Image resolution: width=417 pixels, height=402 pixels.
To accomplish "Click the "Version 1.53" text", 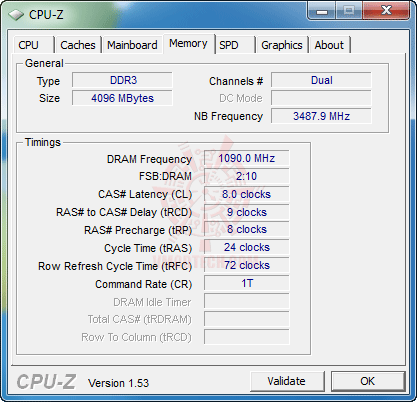I will click(x=118, y=383).
